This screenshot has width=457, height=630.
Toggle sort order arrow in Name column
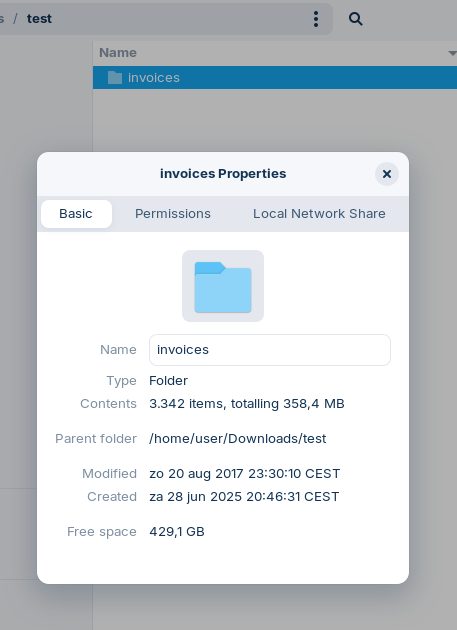tap(452, 53)
